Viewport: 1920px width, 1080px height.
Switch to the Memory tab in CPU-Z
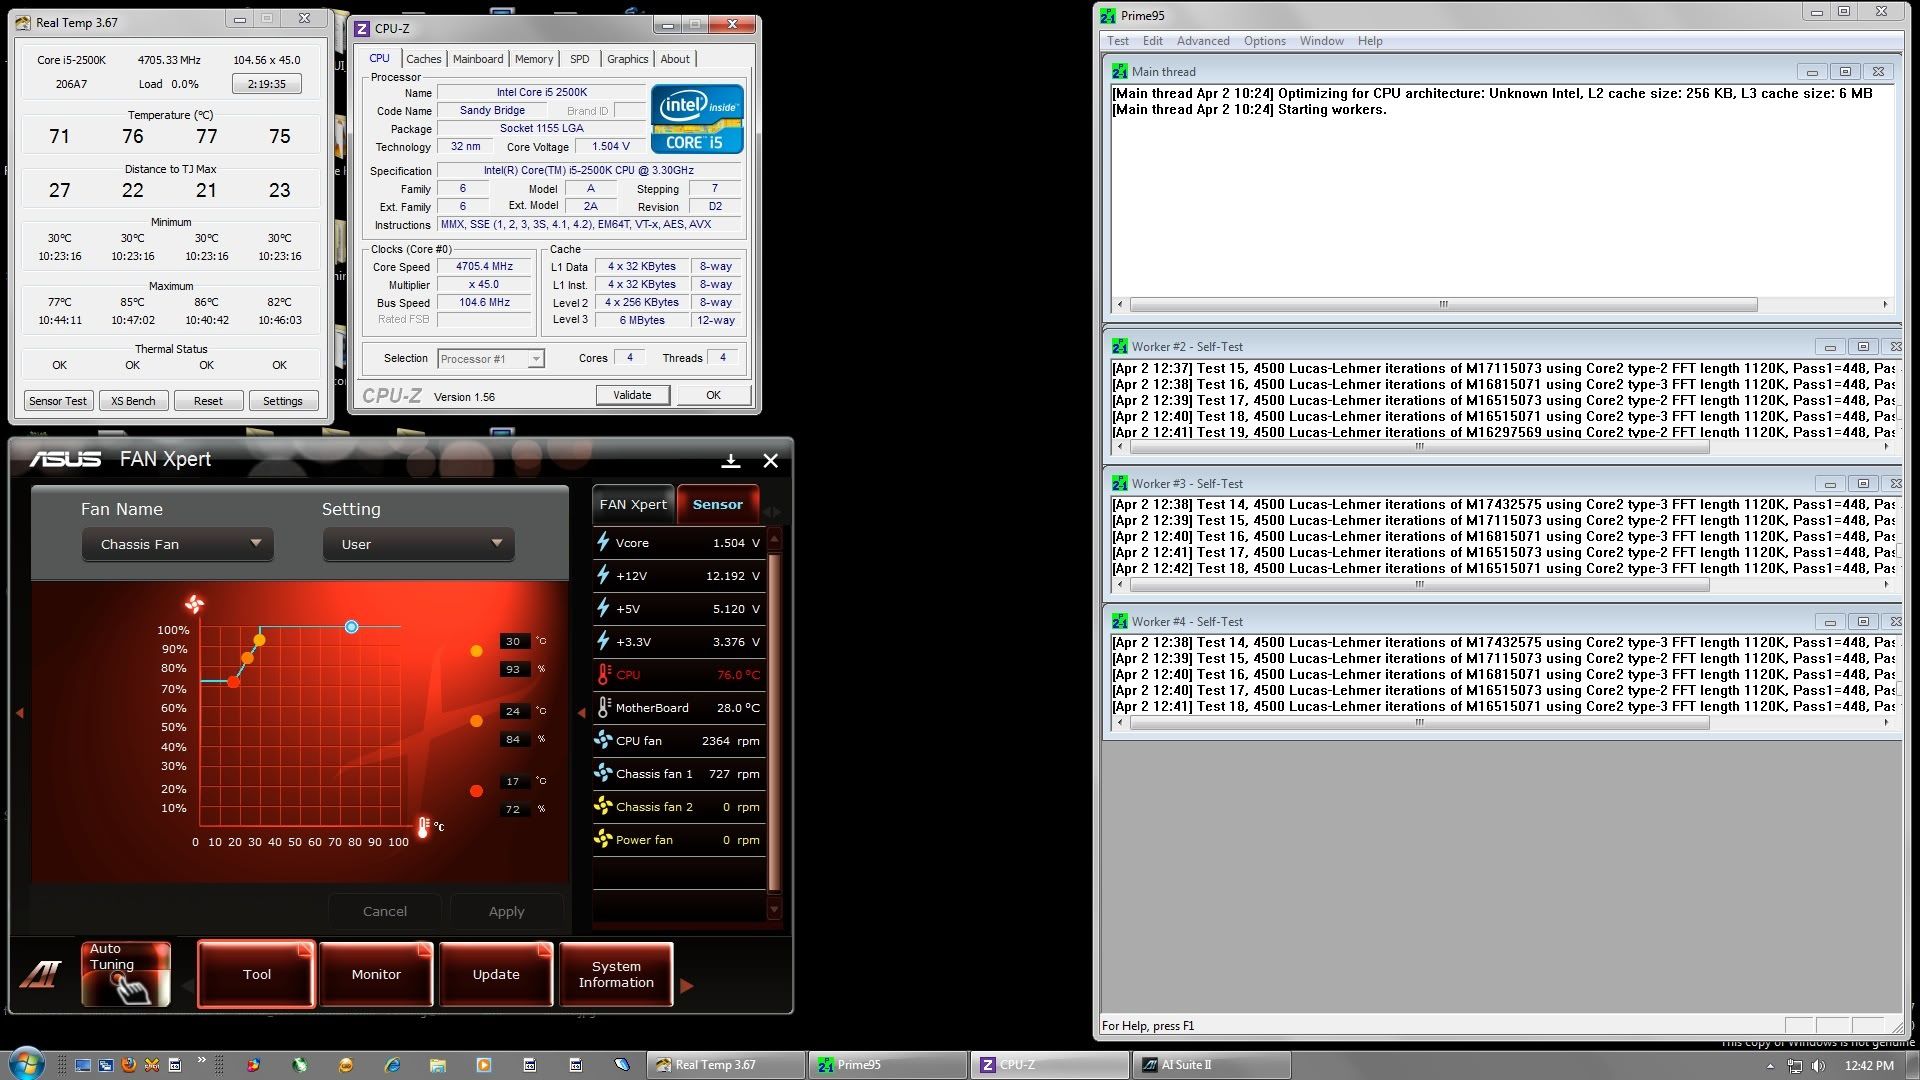coord(534,59)
